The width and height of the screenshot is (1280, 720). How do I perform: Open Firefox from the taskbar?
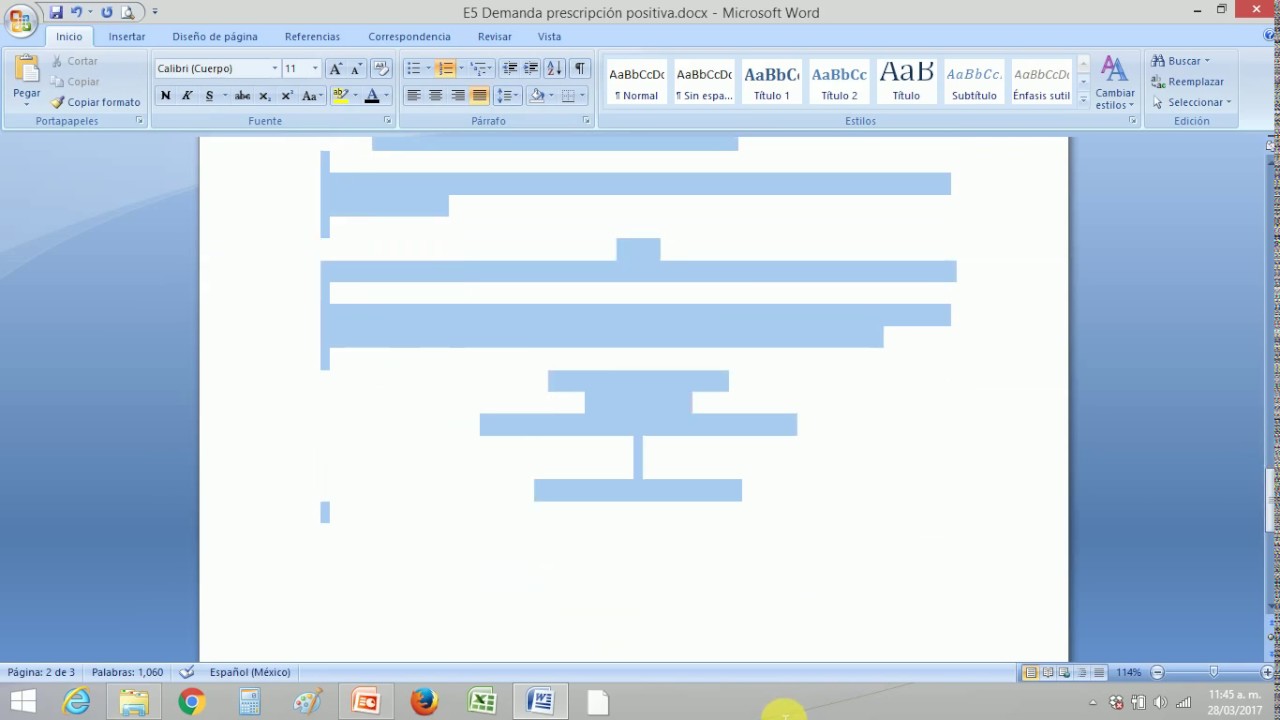pyautogui.click(x=424, y=702)
